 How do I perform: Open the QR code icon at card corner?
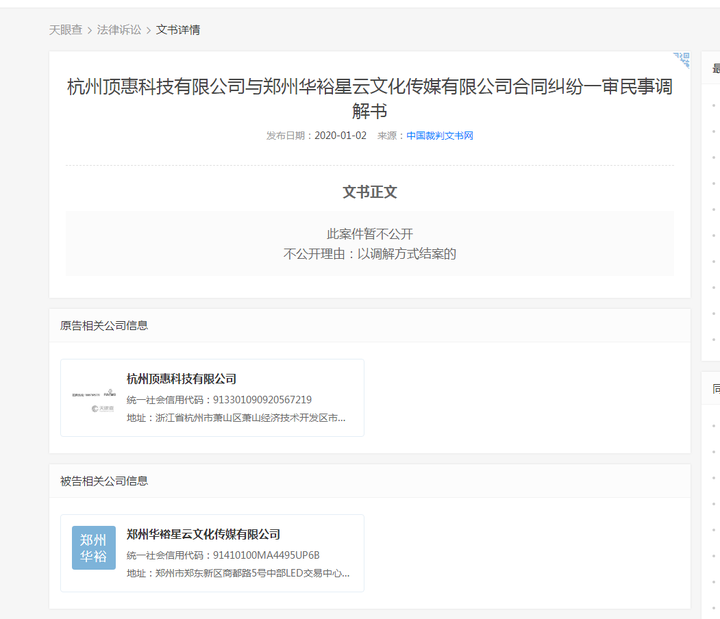(681, 60)
